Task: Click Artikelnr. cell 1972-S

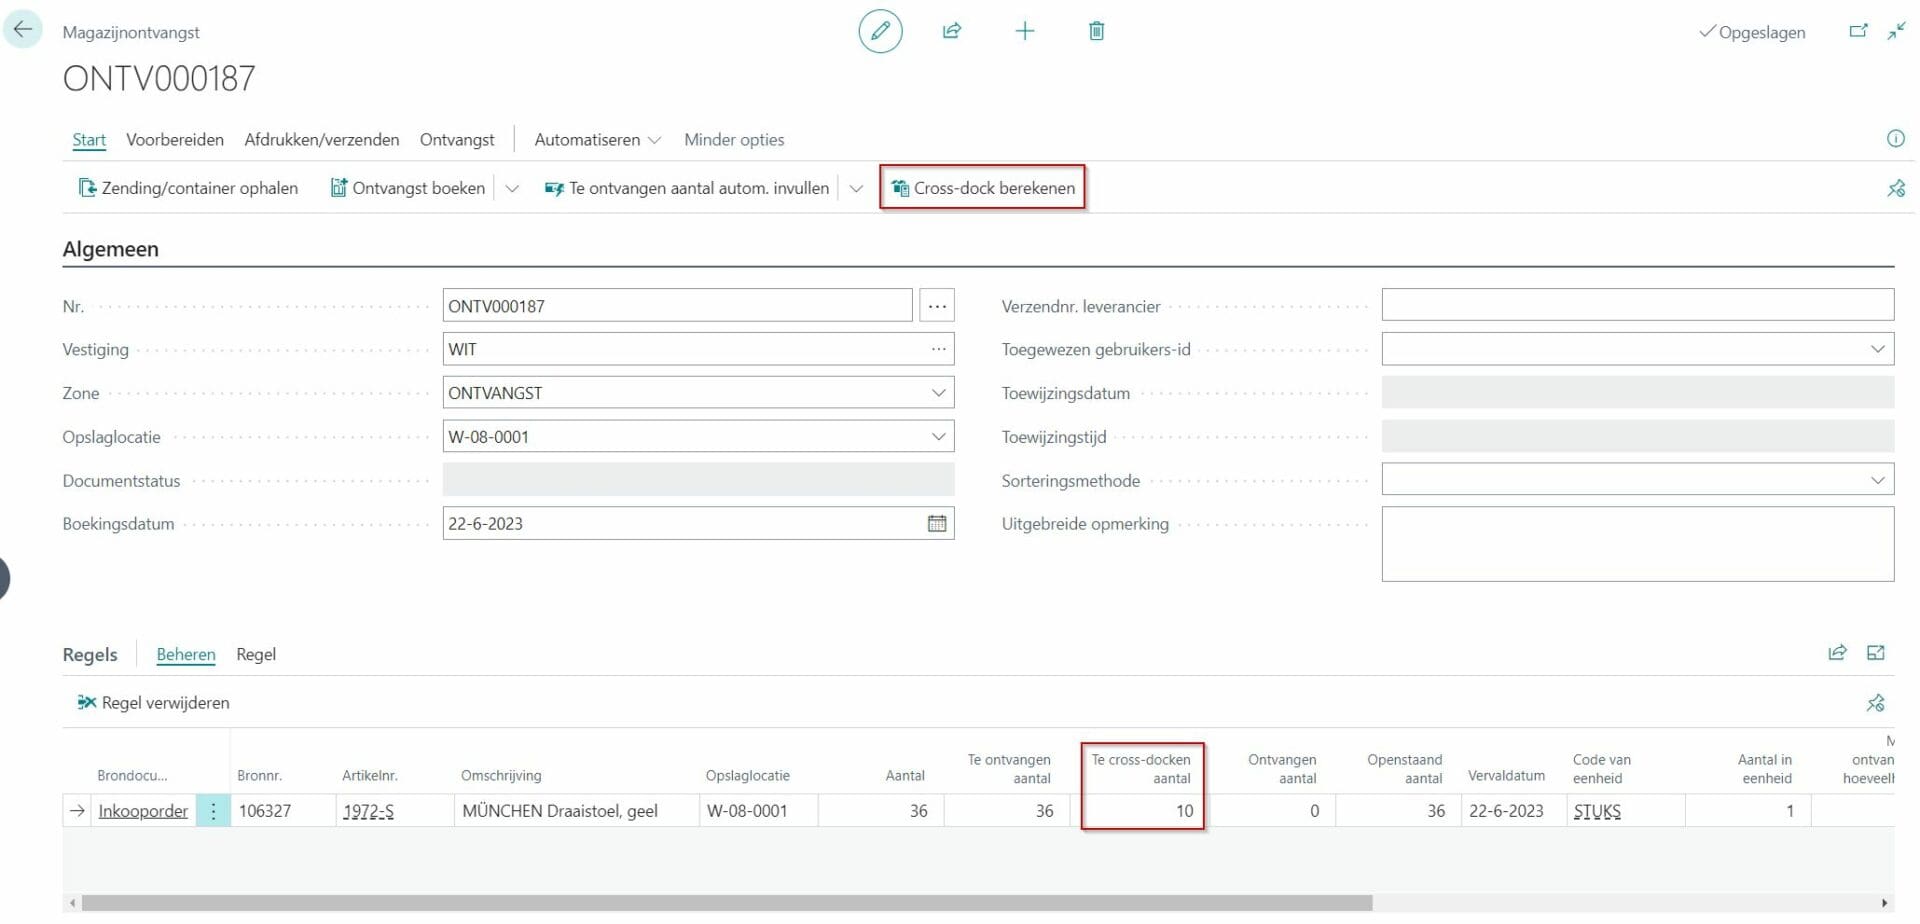Action: click(x=394, y=811)
